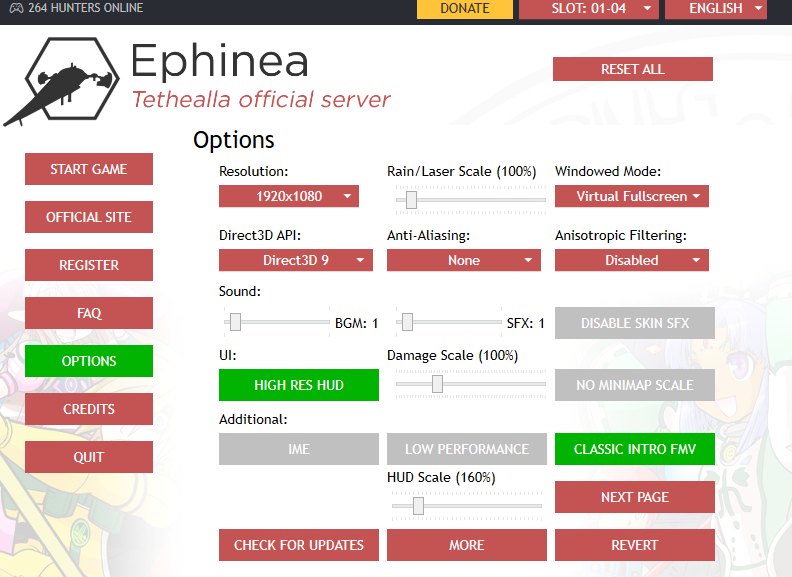
Task: Open the Direct3D API dropdown
Action: (295, 260)
